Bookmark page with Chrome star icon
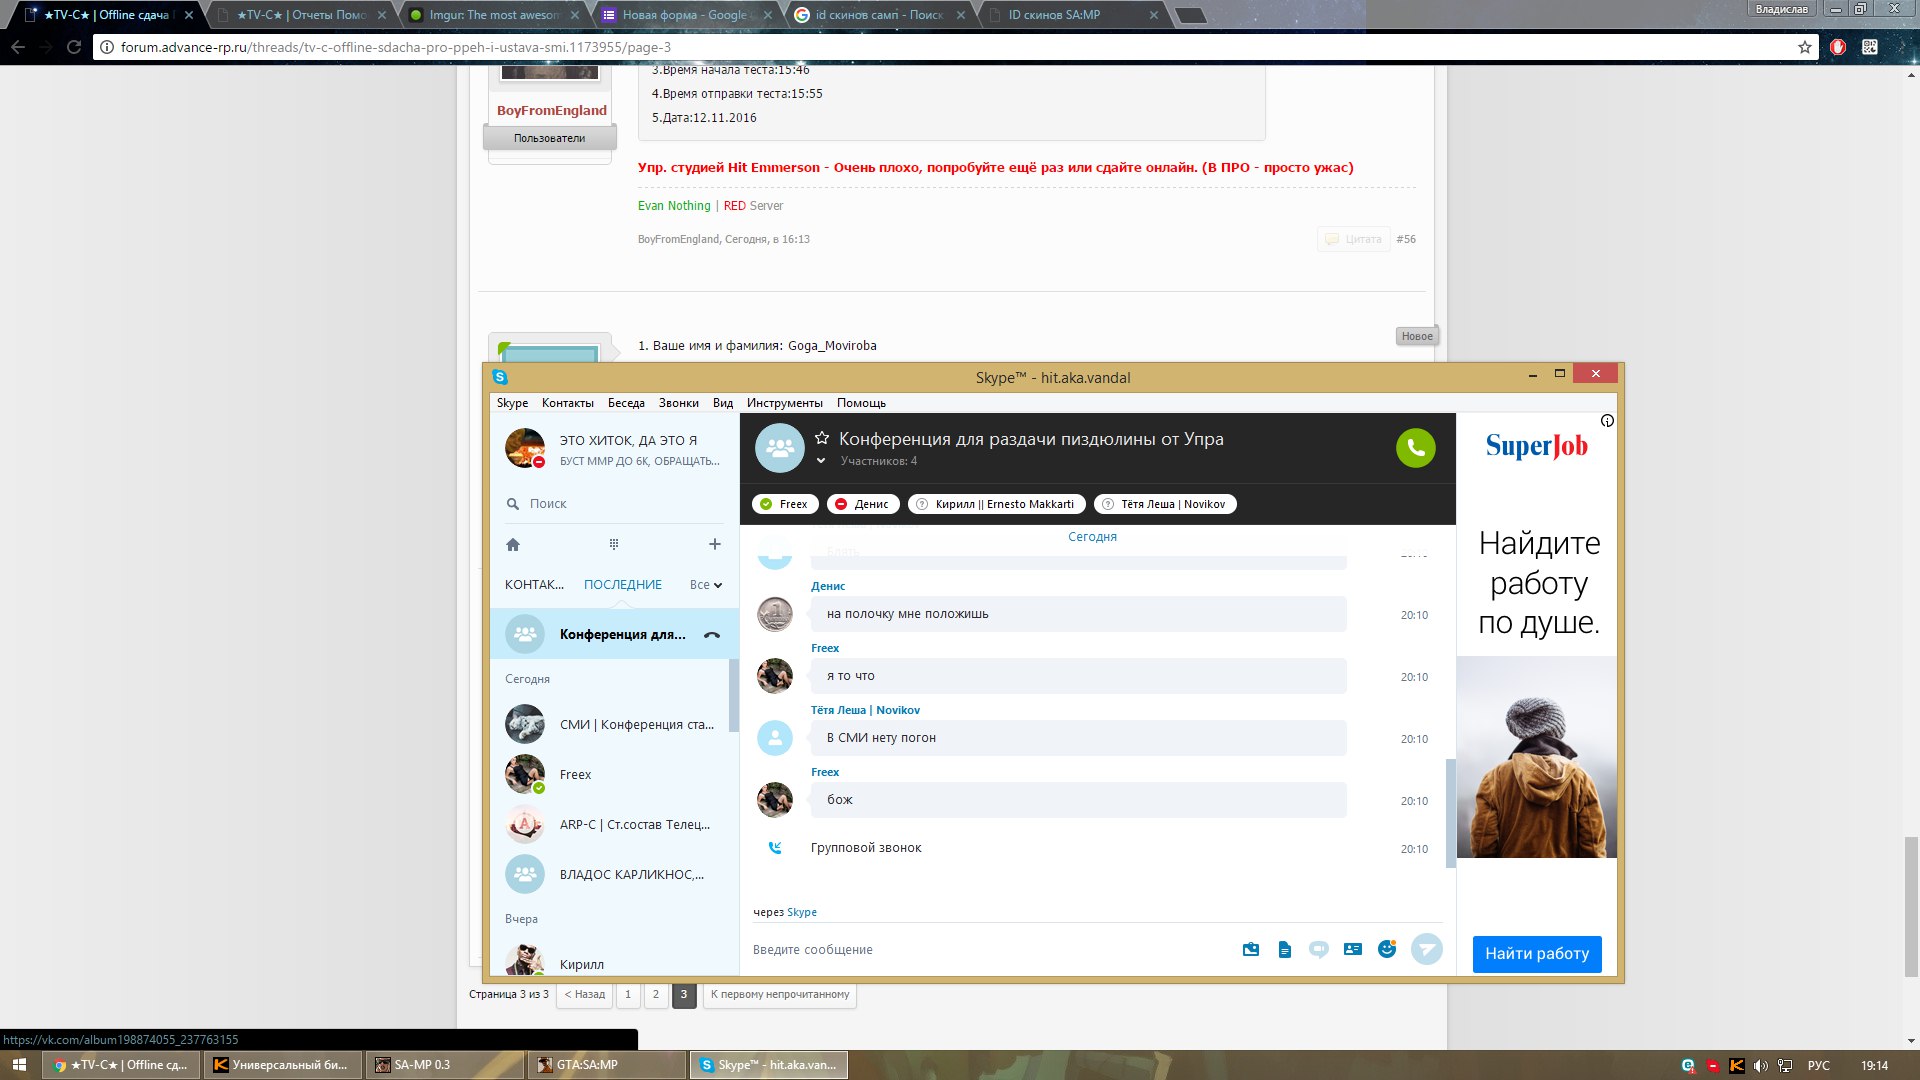Image resolution: width=1920 pixels, height=1080 pixels. [x=1805, y=47]
